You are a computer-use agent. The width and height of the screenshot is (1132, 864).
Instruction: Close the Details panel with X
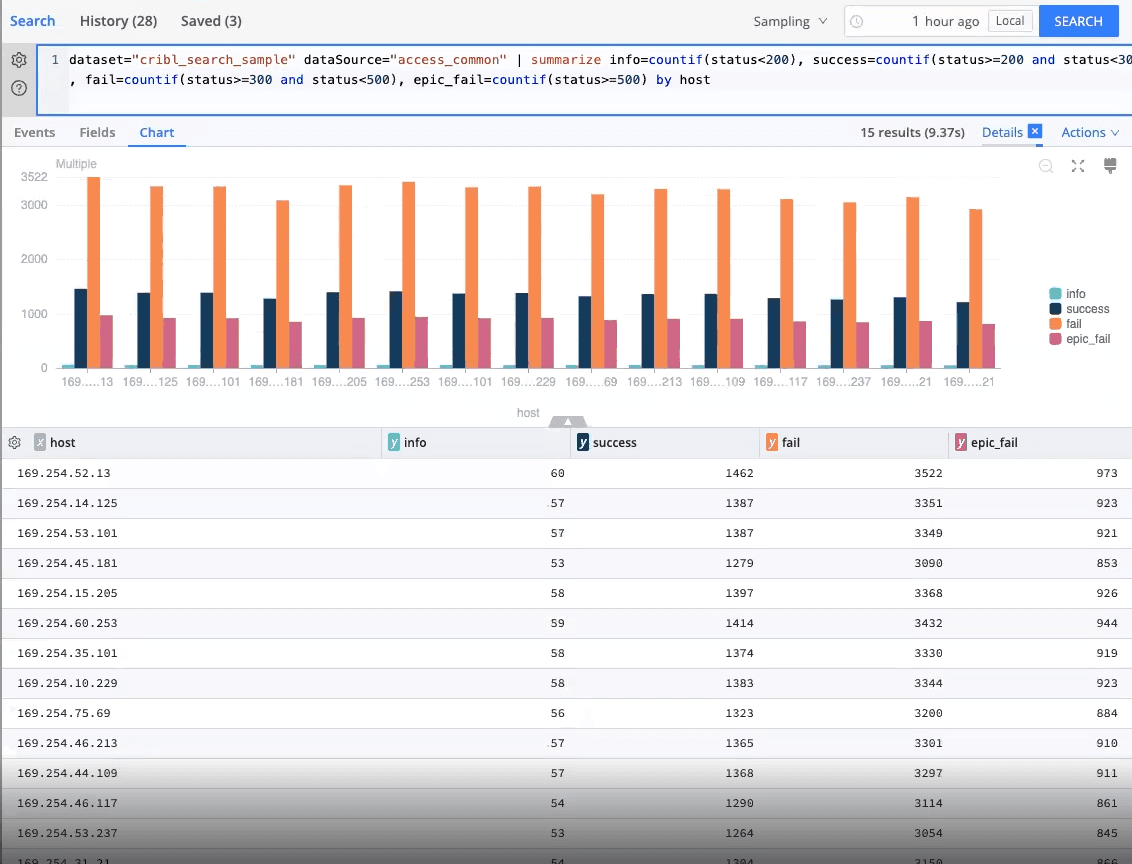pos(1035,131)
